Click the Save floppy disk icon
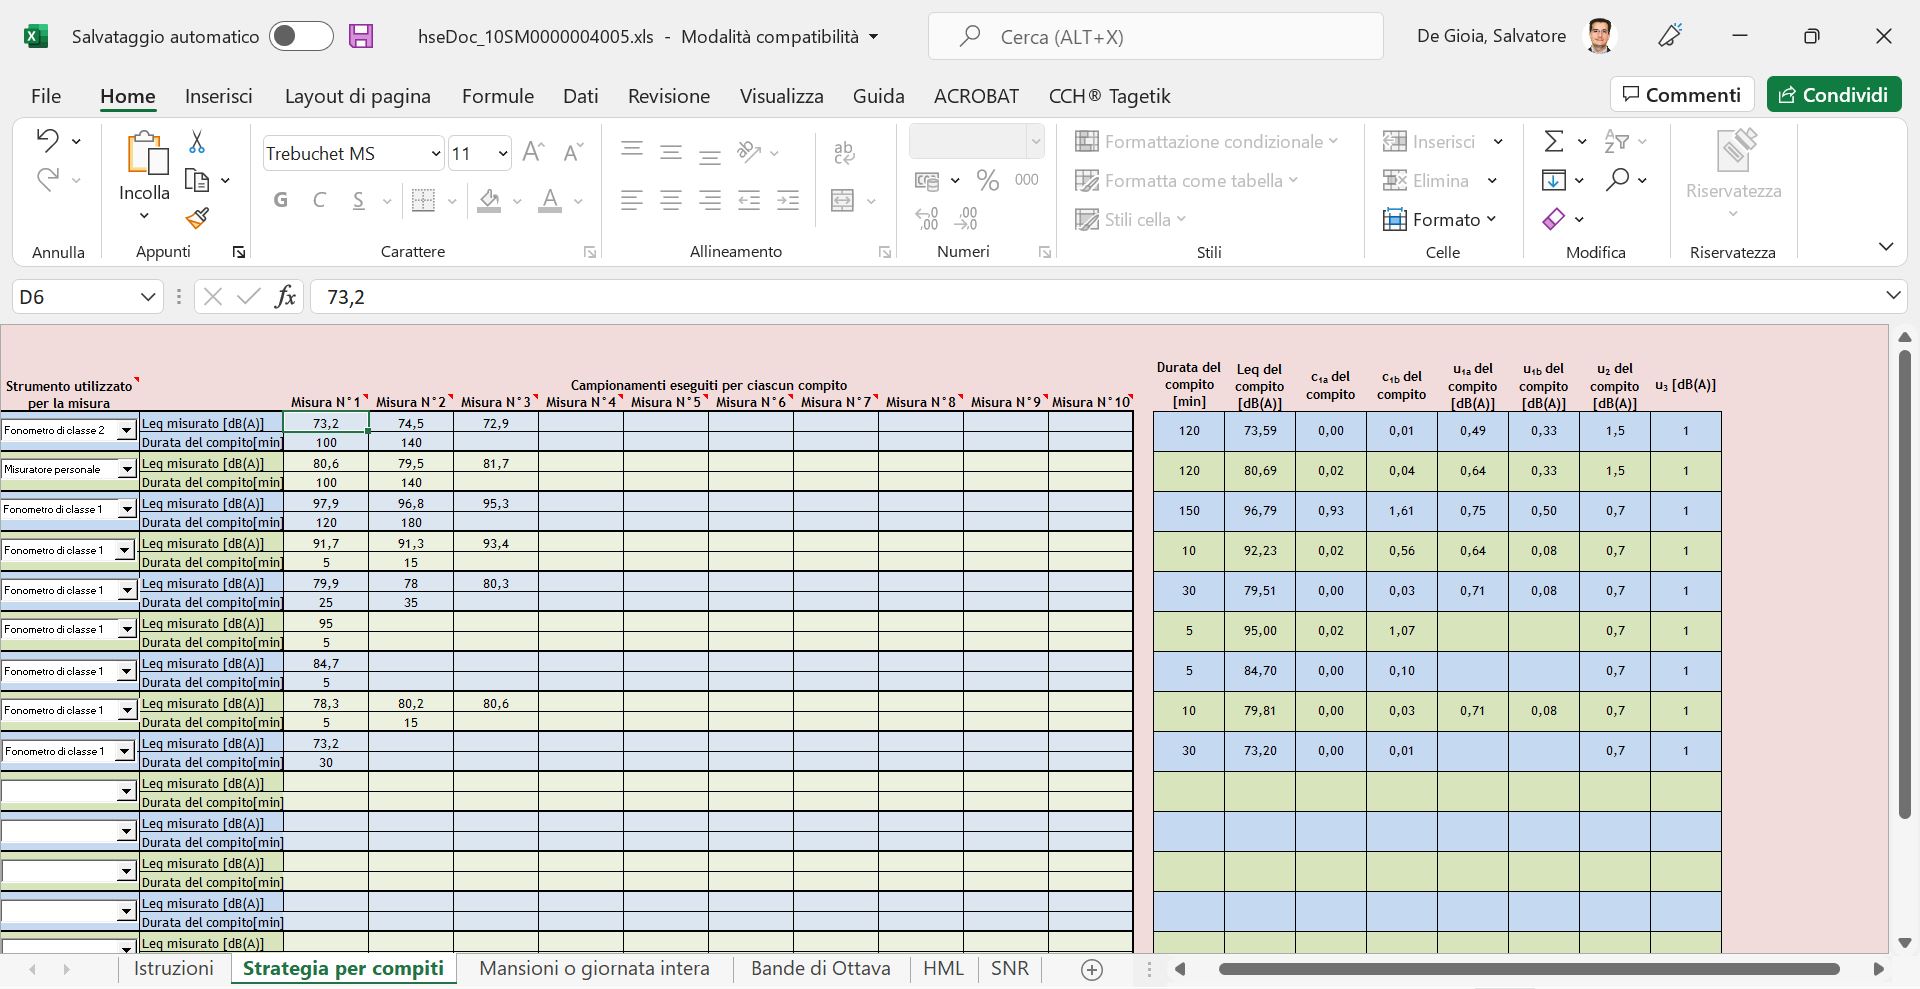The image size is (1920, 989). click(361, 37)
